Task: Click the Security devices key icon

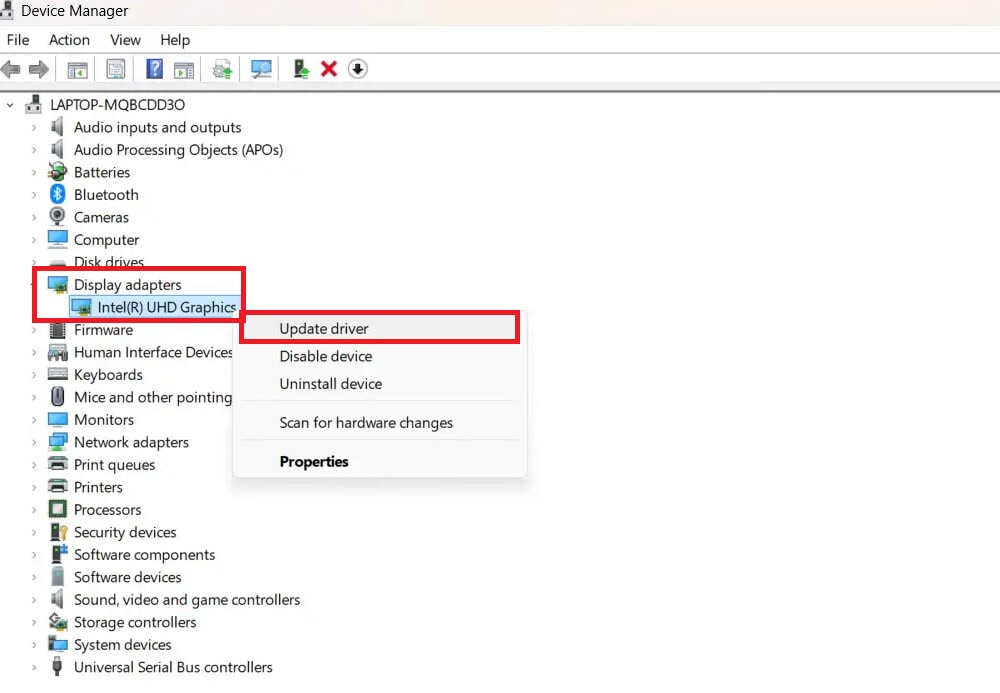Action: tap(59, 532)
